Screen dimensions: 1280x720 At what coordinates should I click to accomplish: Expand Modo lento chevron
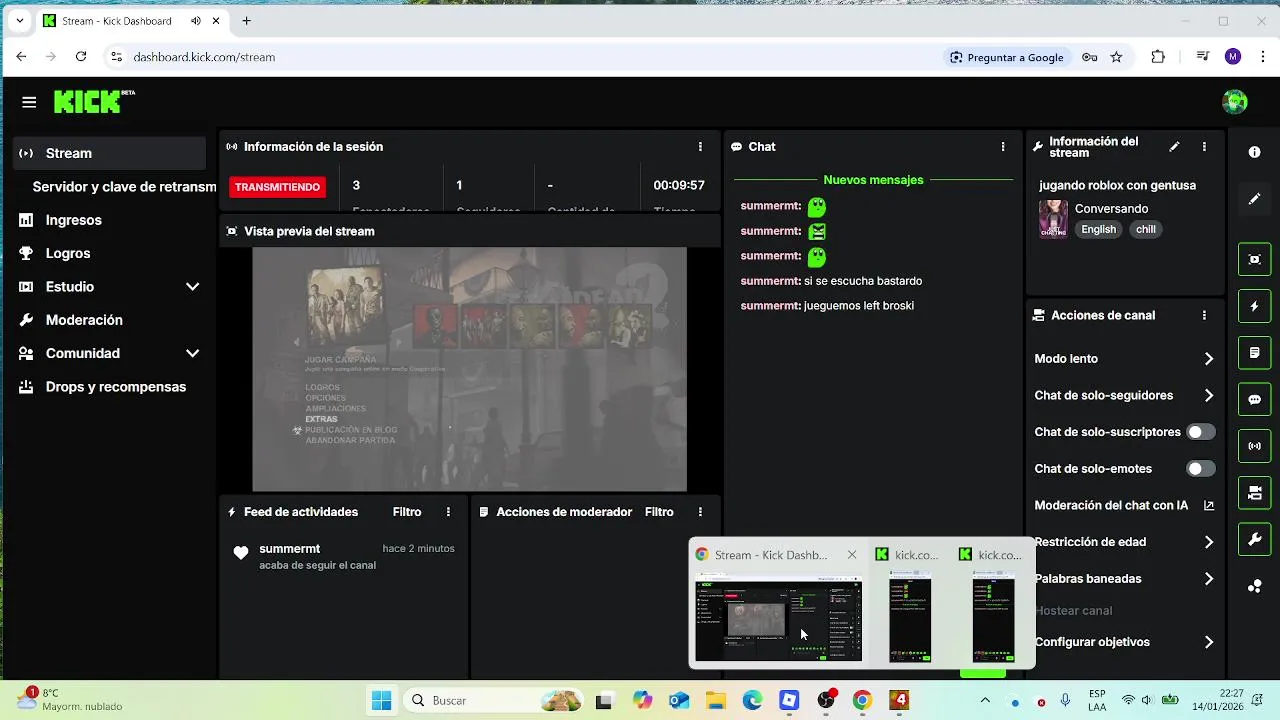click(x=1209, y=359)
